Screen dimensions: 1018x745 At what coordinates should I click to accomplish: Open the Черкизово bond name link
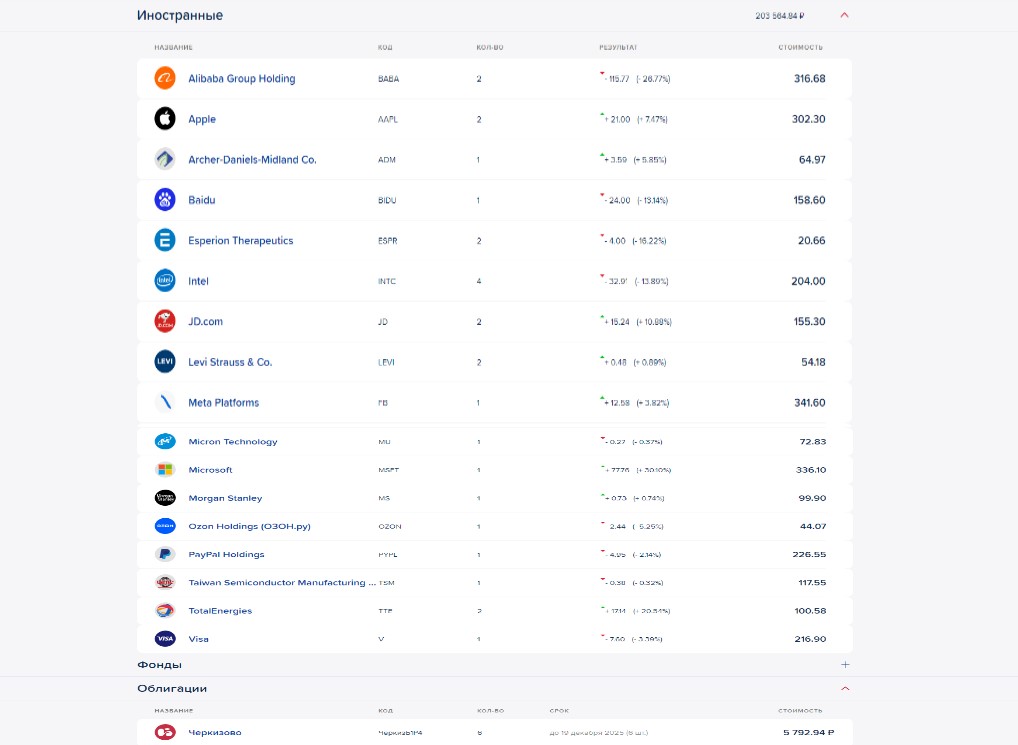(x=215, y=732)
